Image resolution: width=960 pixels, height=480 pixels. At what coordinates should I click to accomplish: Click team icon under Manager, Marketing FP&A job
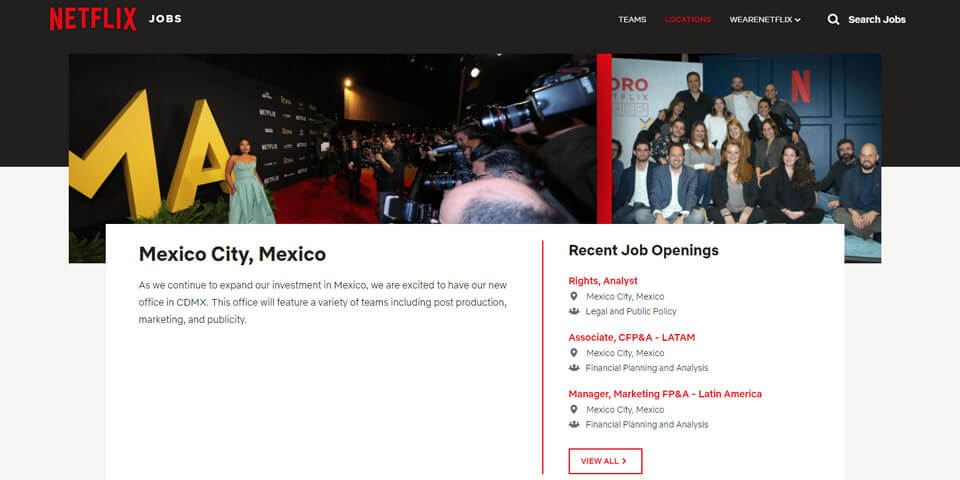point(574,424)
